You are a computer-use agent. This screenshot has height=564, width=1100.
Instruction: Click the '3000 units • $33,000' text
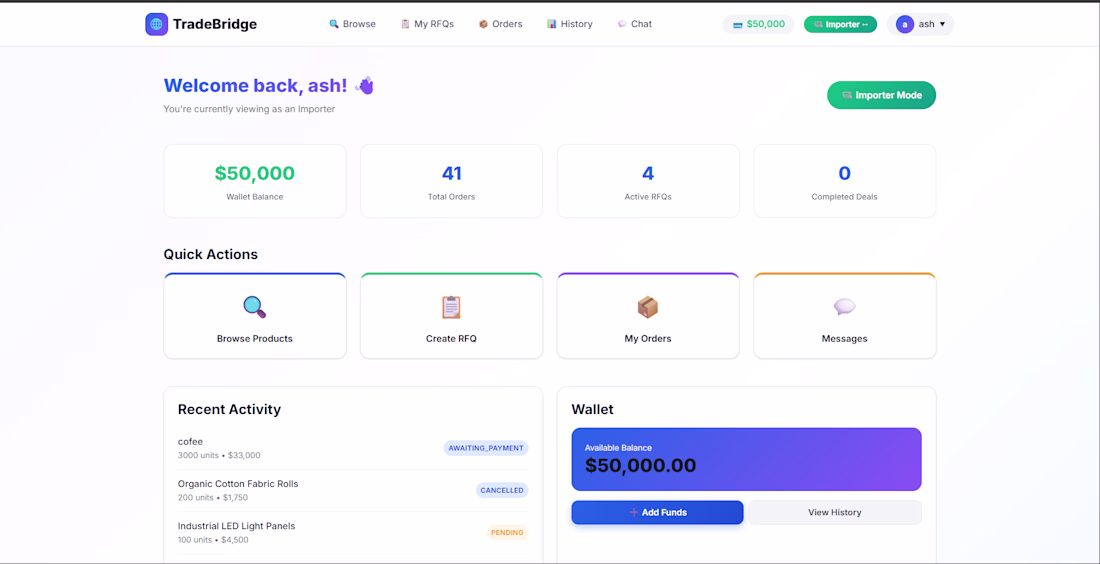pos(219,455)
